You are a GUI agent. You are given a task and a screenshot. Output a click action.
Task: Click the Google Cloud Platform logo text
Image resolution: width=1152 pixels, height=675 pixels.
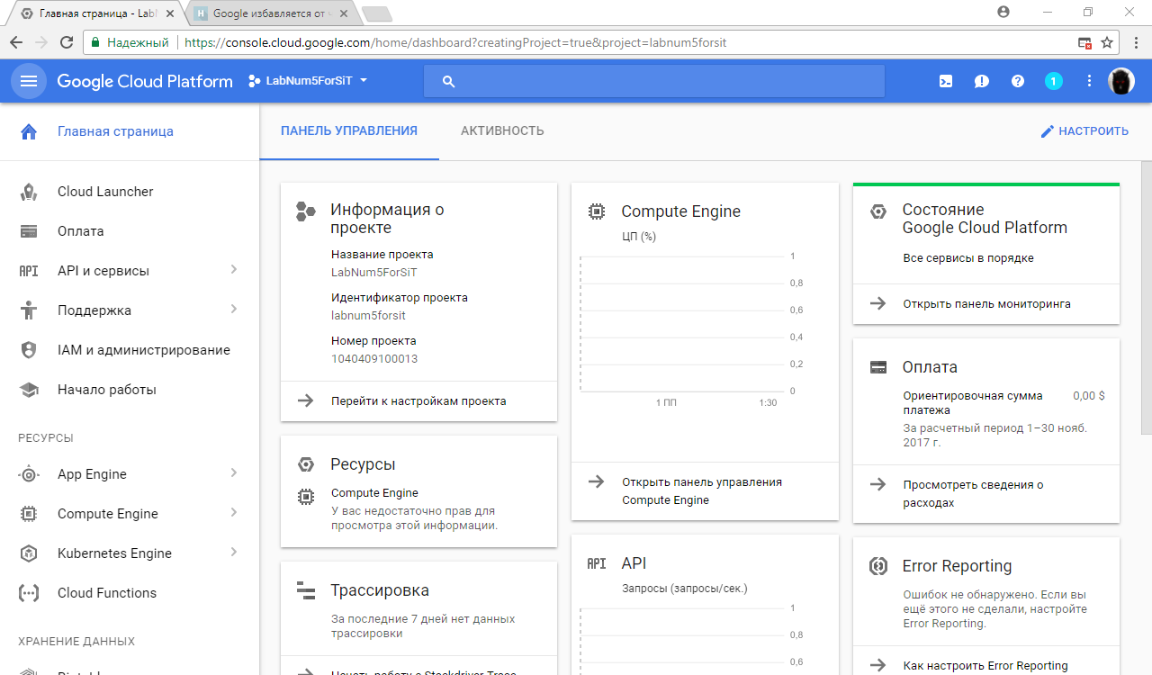click(x=145, y=82)
